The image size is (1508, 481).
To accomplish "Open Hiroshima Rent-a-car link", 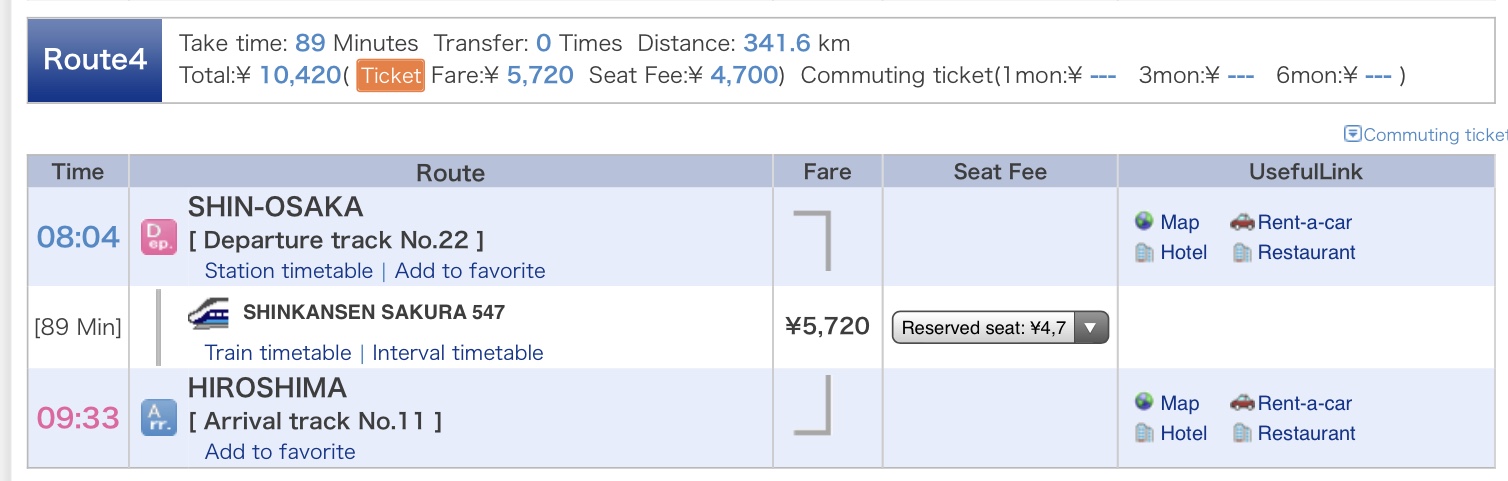I will (1305, 403).
